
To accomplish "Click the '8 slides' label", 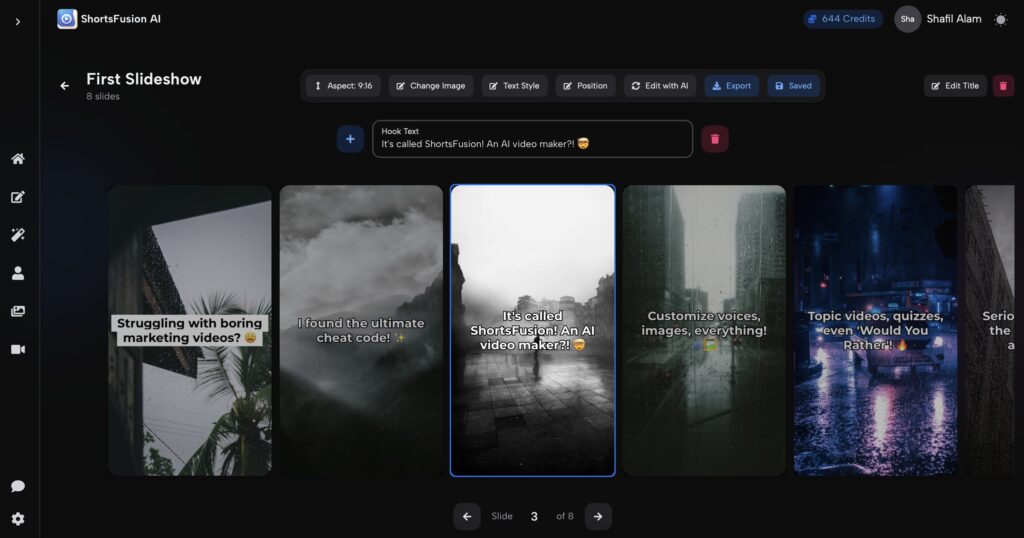I will click(103, 96).
